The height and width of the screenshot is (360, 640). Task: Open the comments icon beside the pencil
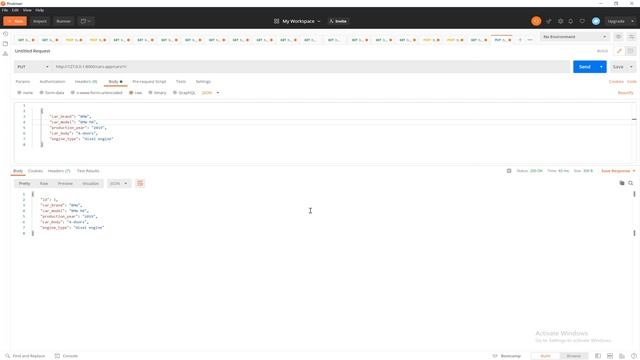pyautogui.click(x=630, y=51)
